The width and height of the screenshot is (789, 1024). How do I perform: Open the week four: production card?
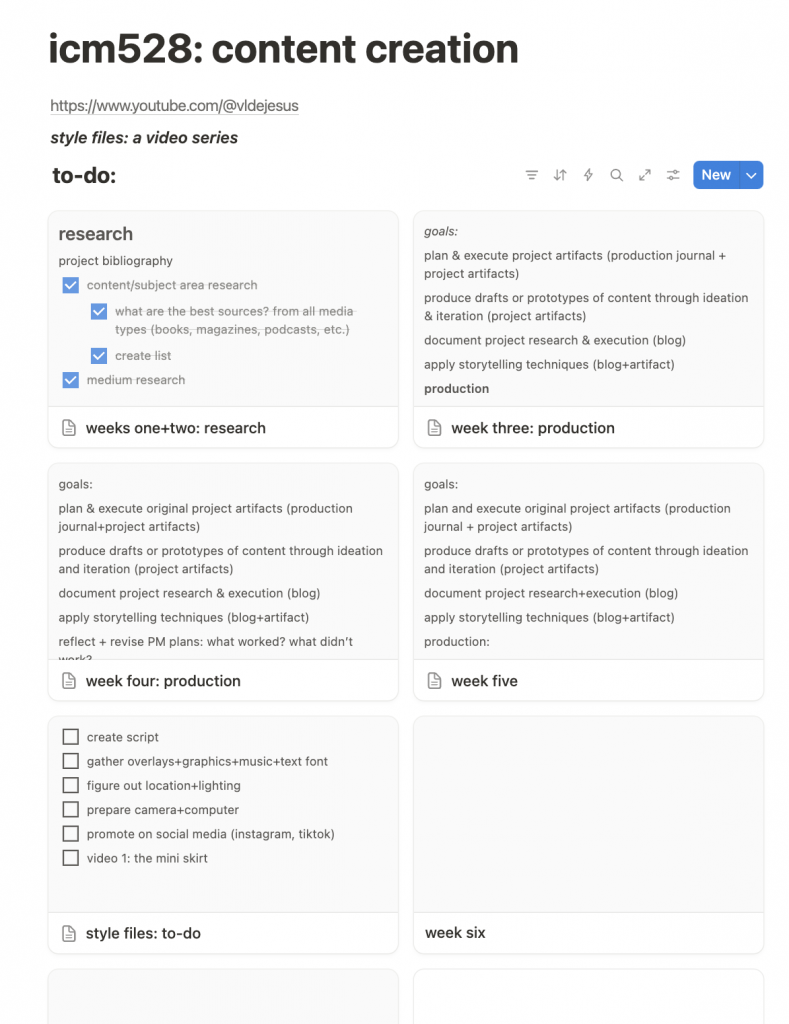coord(163,681)
